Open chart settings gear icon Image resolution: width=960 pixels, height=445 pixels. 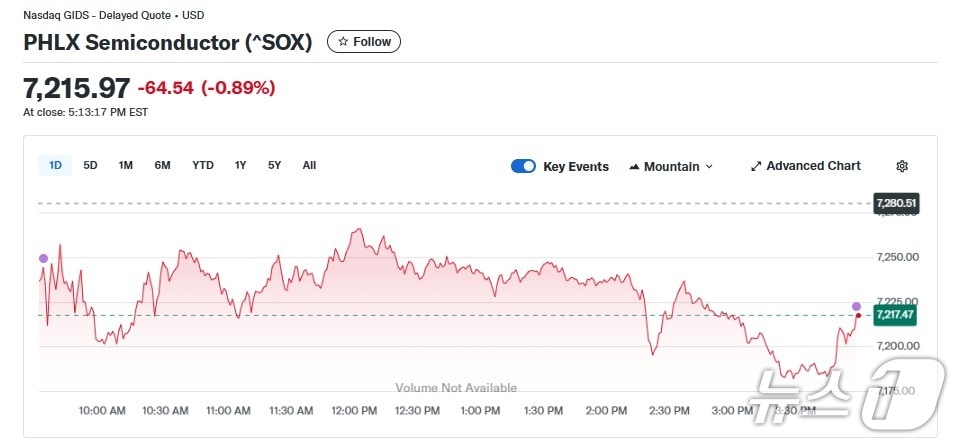pos(902,166)
